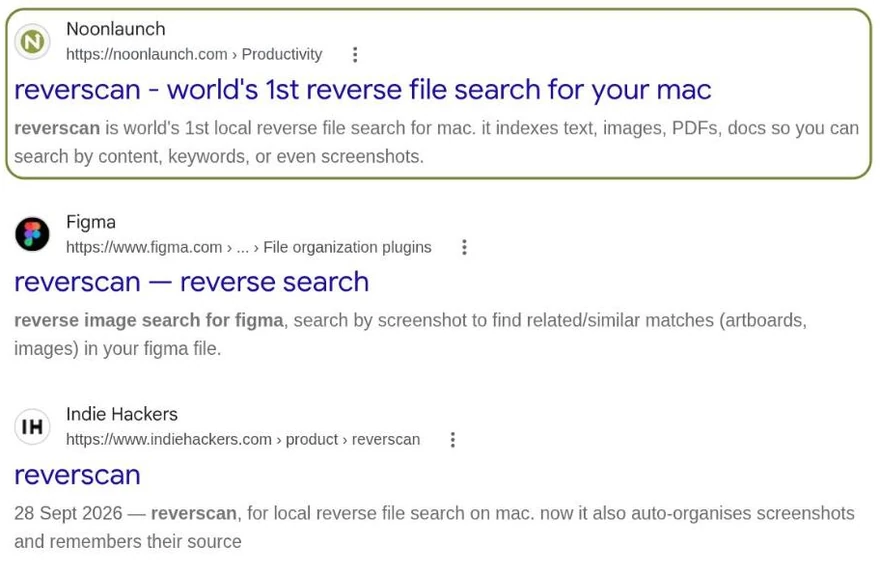Image resolution: width=880 pixels, height=573 pixels.
Task: Click the noonlaunch.com › Productivity URL
Action: point(194,54)
